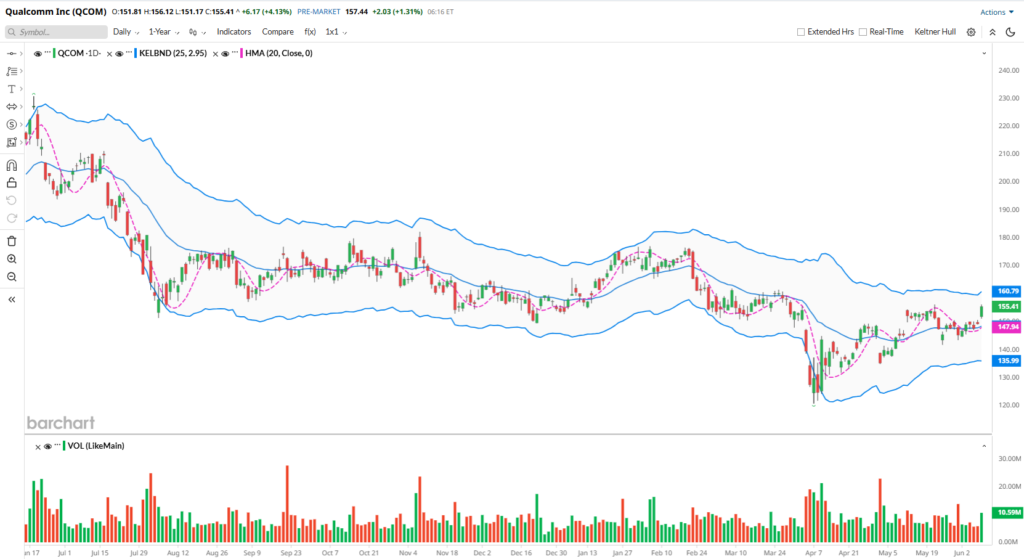Switch to dark mode with moon icon
This screenshot has height=559, width=1024.
point(1008,32)
